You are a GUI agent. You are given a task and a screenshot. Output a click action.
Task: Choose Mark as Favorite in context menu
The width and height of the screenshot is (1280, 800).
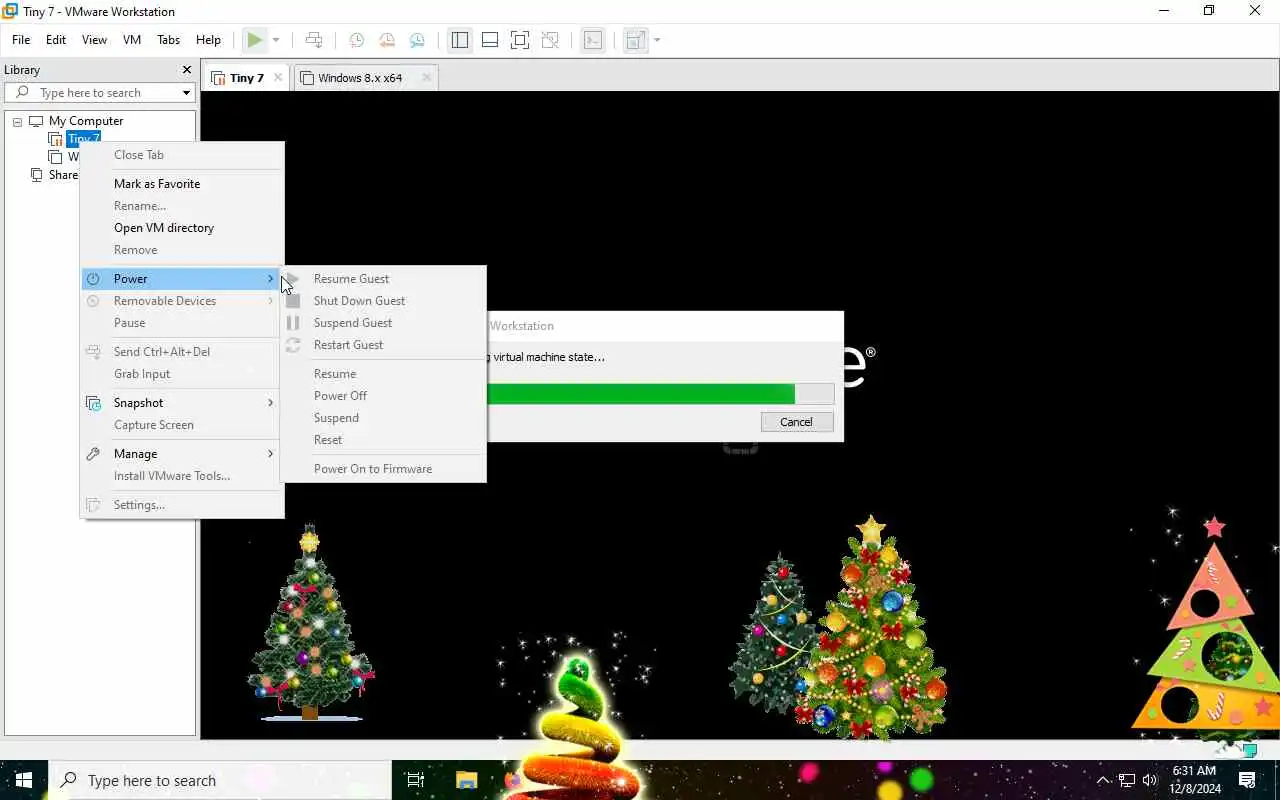tap(157, 184)
